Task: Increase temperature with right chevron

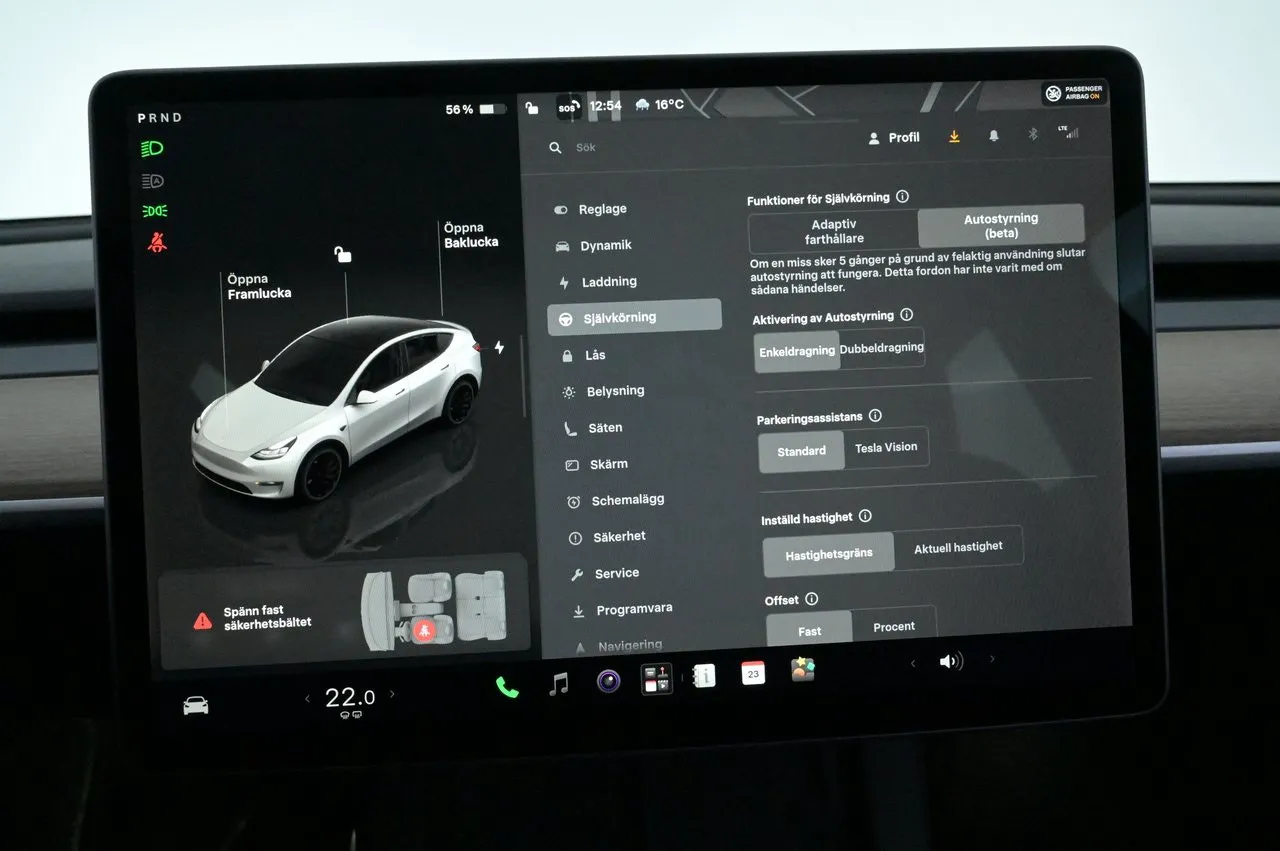Action: coord(391,694)
